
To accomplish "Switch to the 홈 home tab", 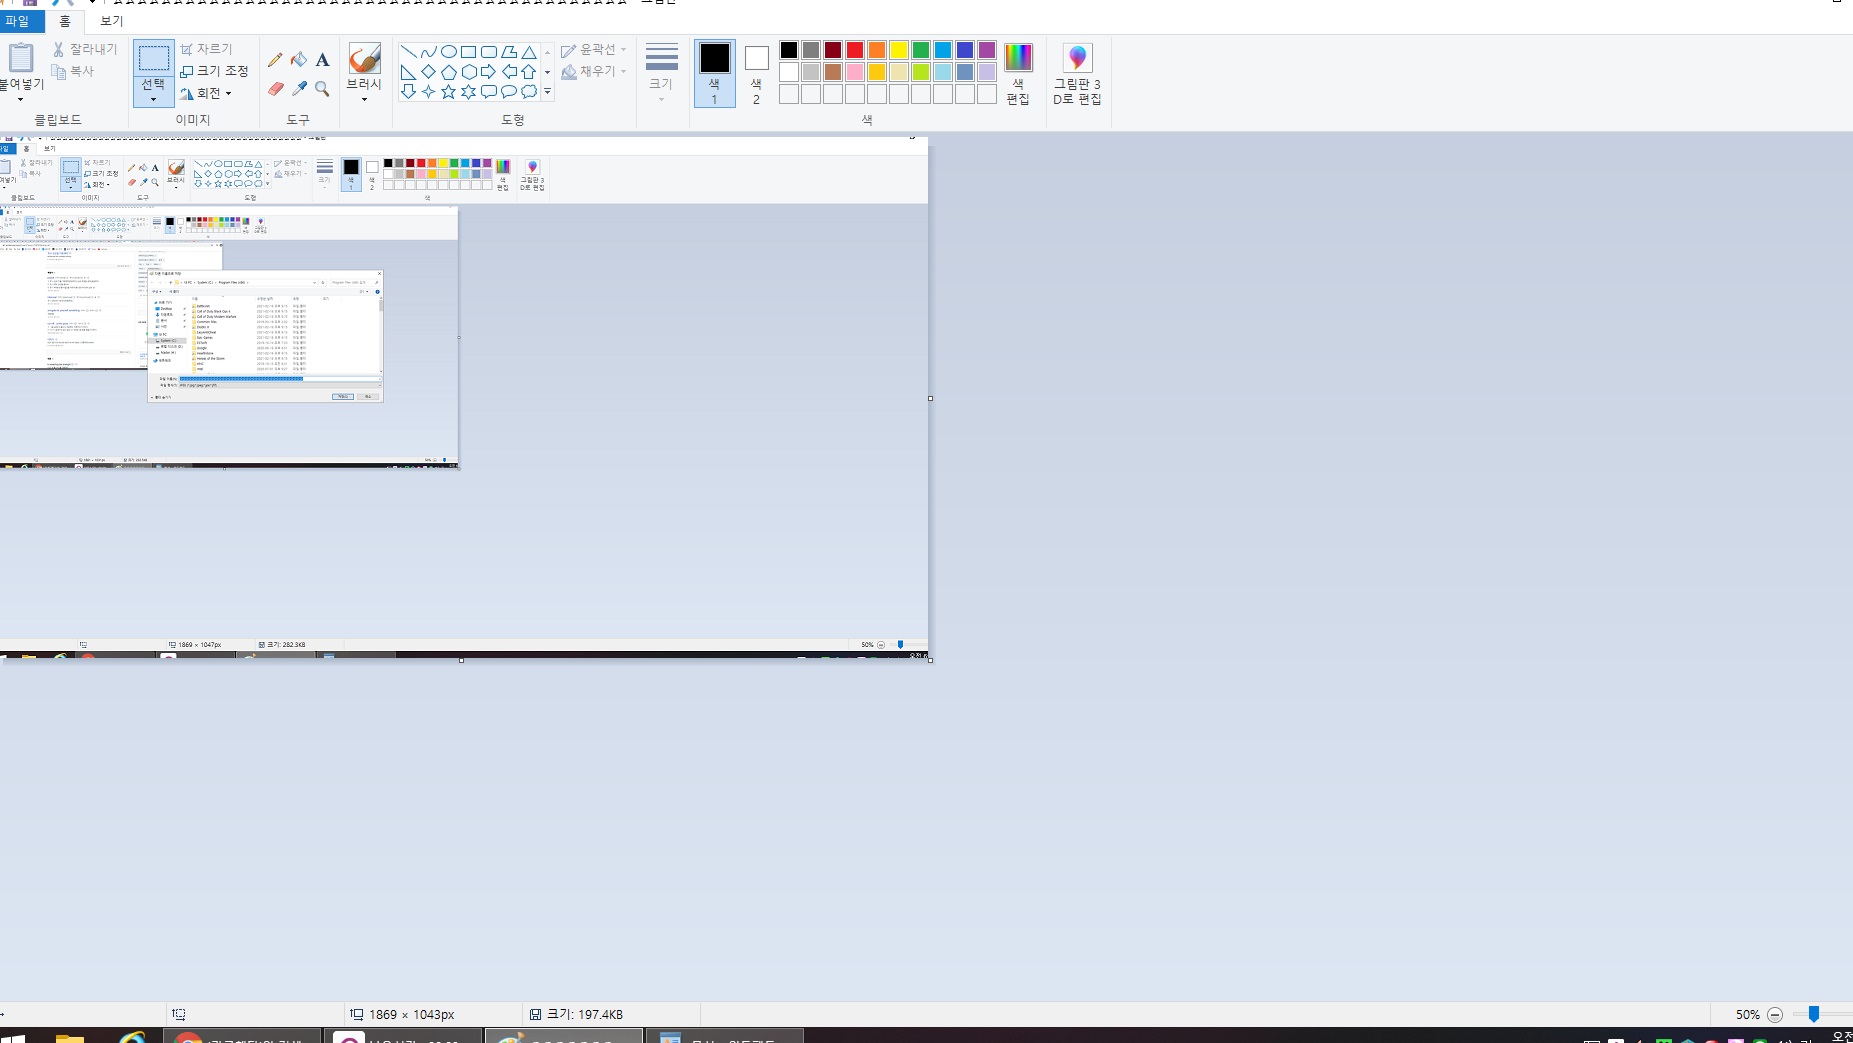I will click(x=65, y=21).
